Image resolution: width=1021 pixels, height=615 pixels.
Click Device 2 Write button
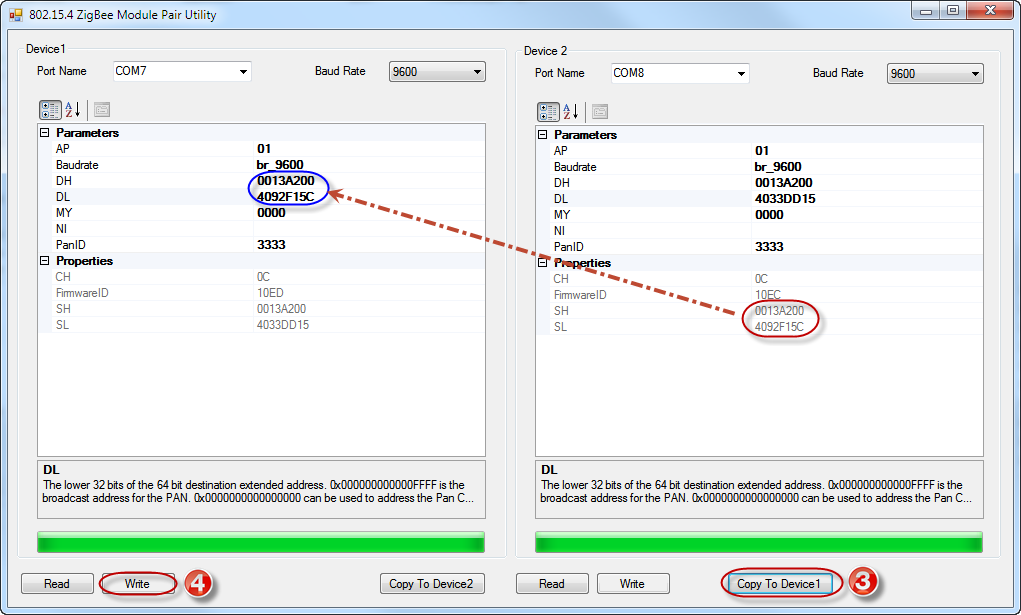tap(633, 584)
